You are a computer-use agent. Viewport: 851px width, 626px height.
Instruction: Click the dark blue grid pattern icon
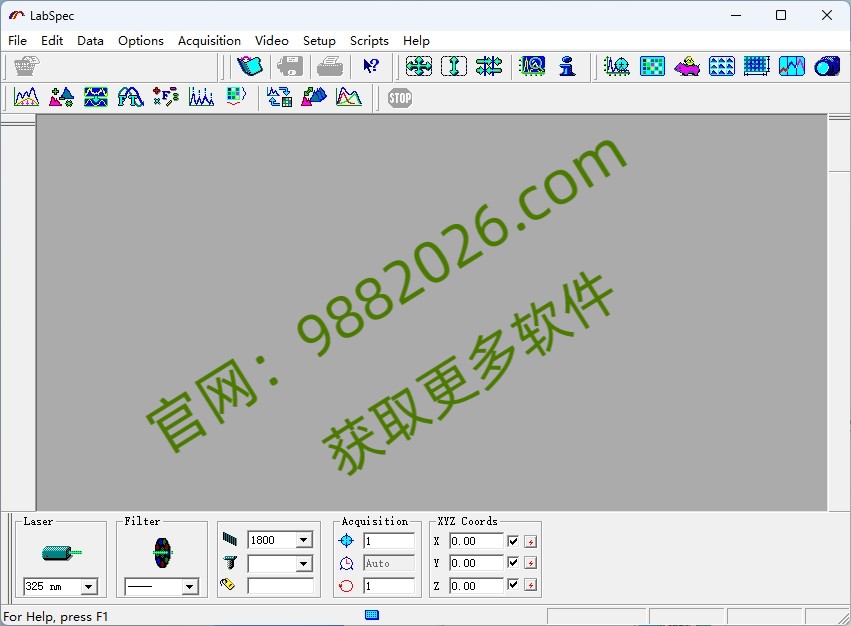tap(757, 66)
